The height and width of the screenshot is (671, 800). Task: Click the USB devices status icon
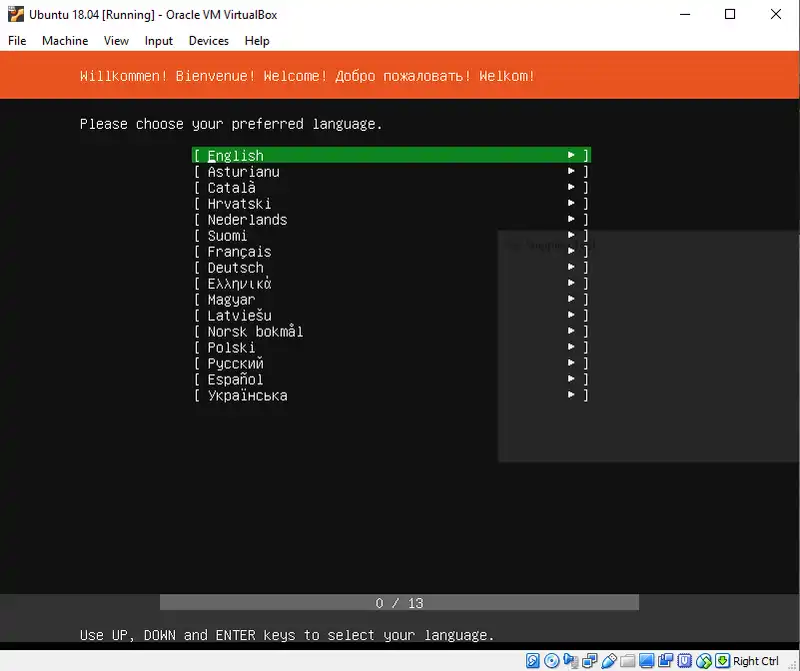[x=608, y=661]
